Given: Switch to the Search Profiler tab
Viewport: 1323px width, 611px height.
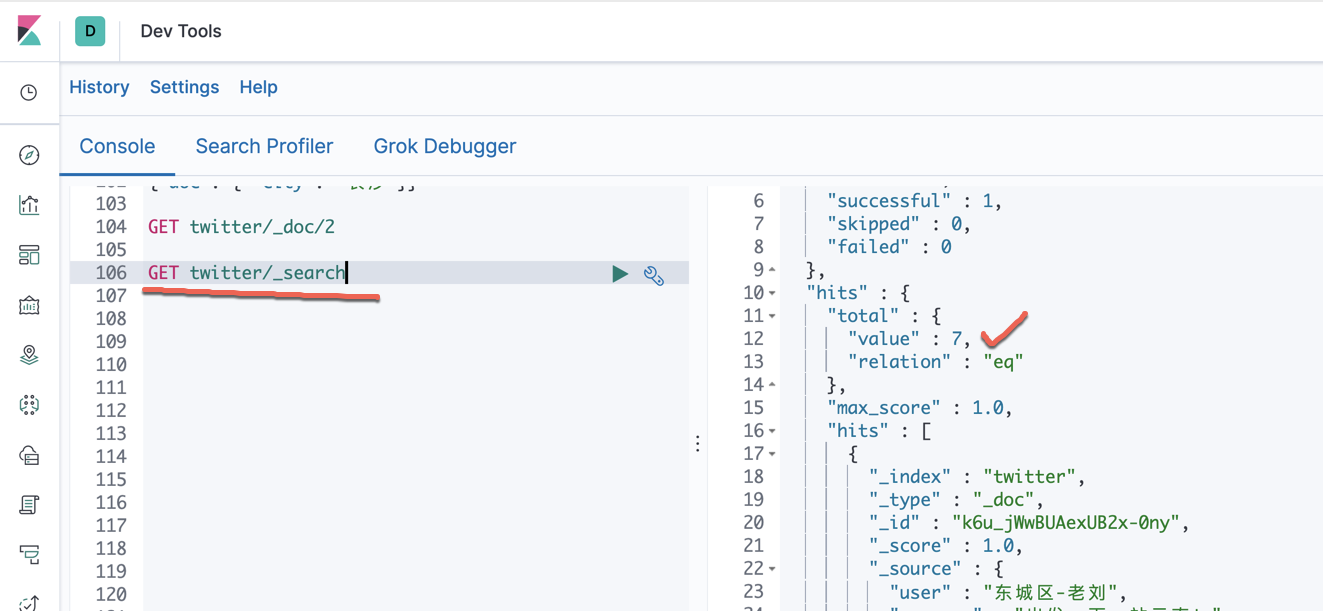Looking at the screenshot, I should (x=264, y=146).
